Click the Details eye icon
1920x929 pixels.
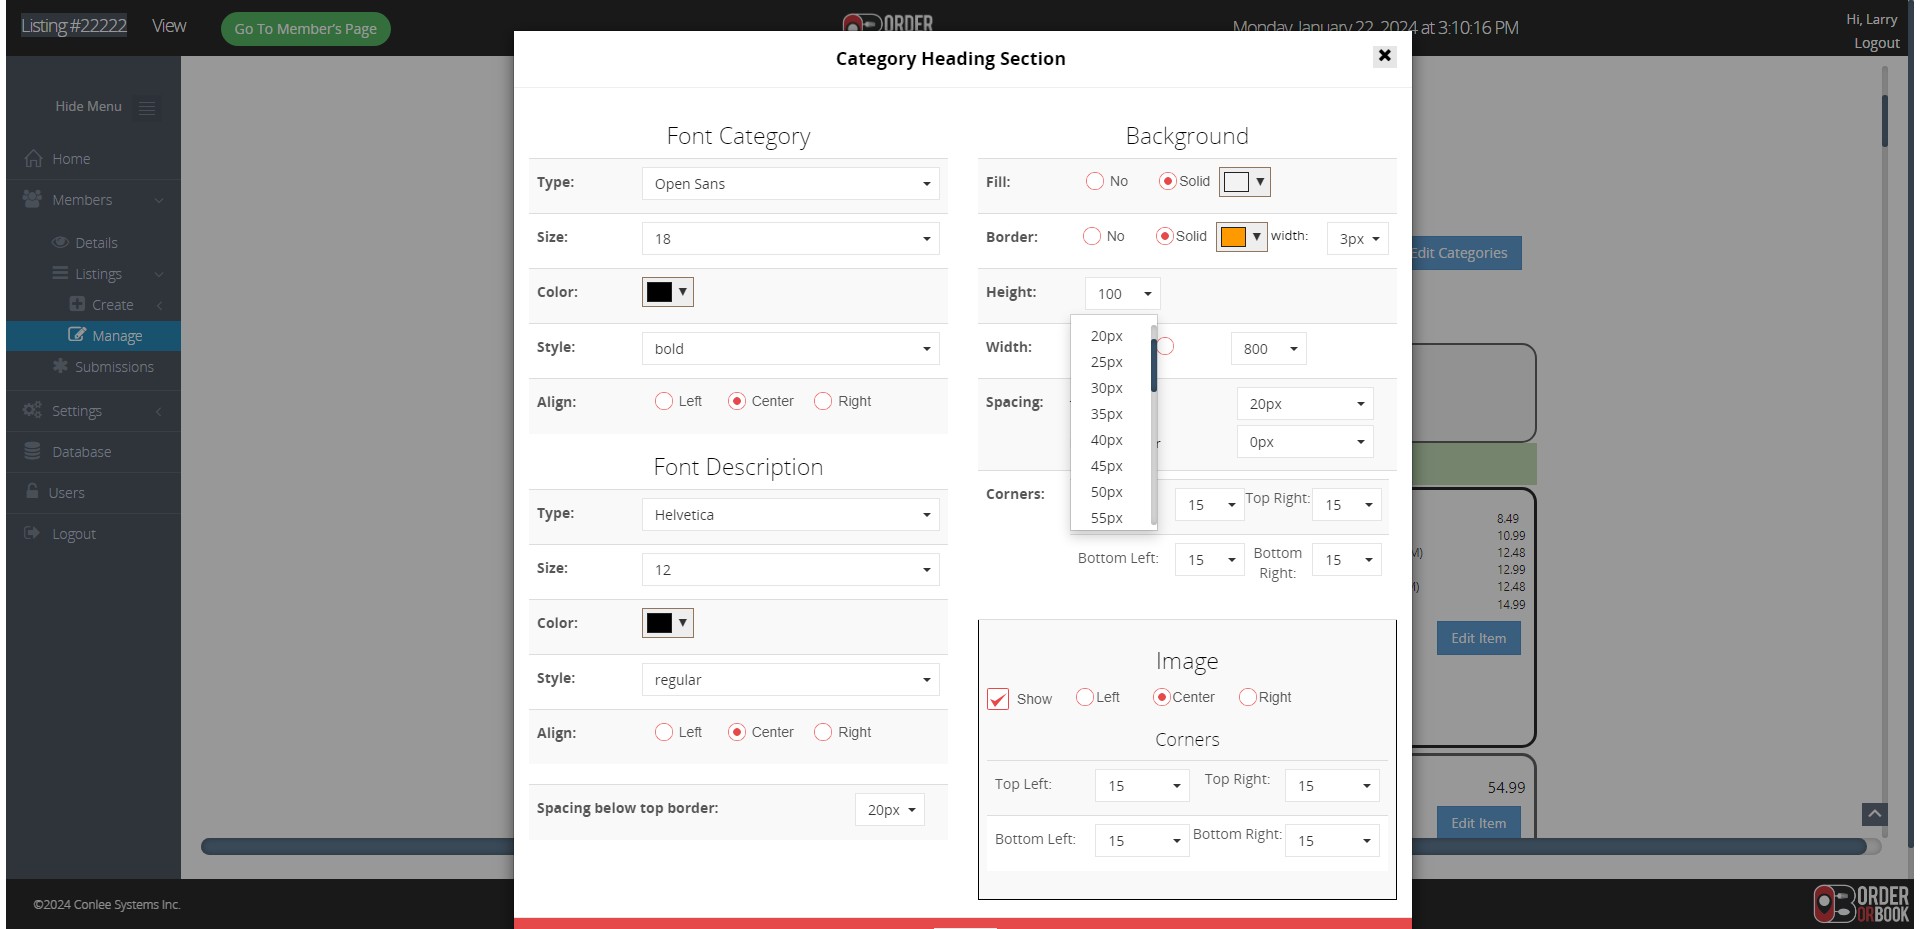(x=60, y=243)
